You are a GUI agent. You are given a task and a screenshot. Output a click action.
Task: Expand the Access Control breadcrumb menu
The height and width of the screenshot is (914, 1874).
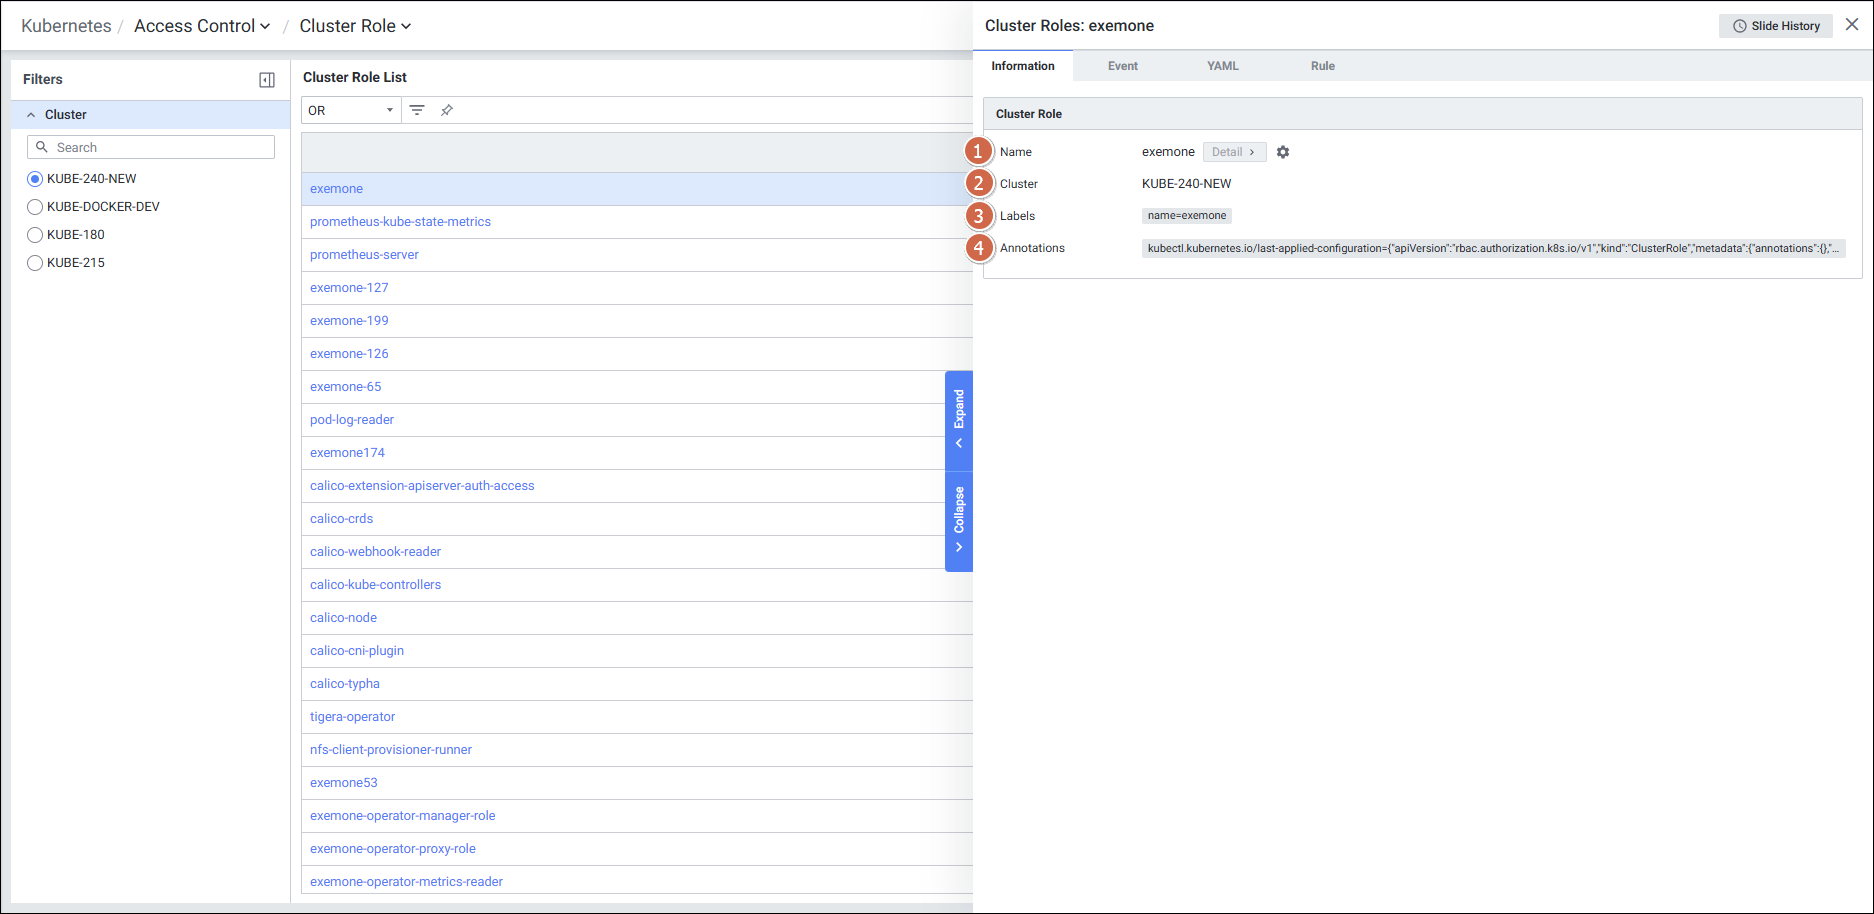coord(202,26)
